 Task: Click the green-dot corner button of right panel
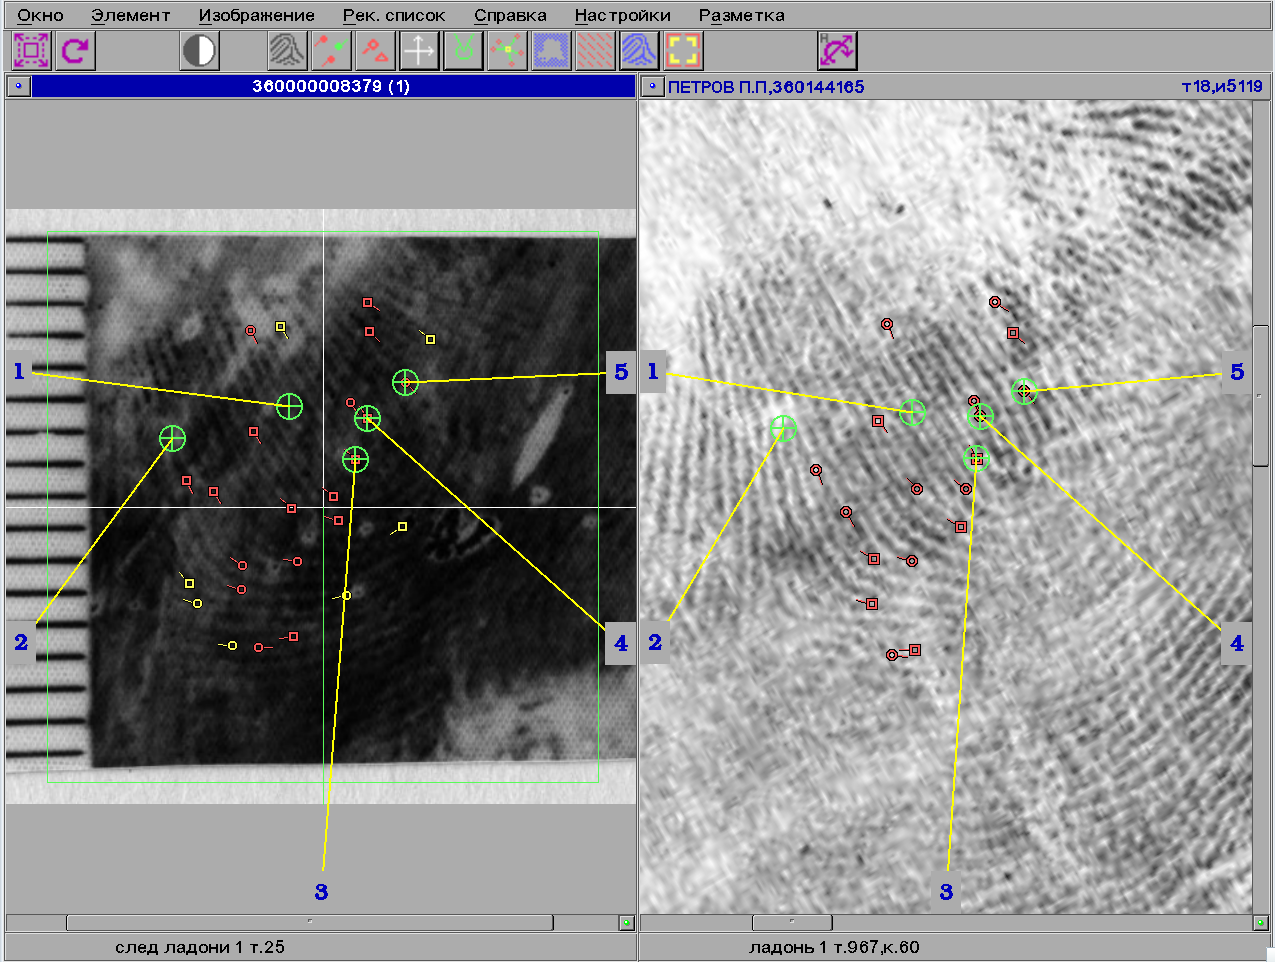[x=1261, y=922]
